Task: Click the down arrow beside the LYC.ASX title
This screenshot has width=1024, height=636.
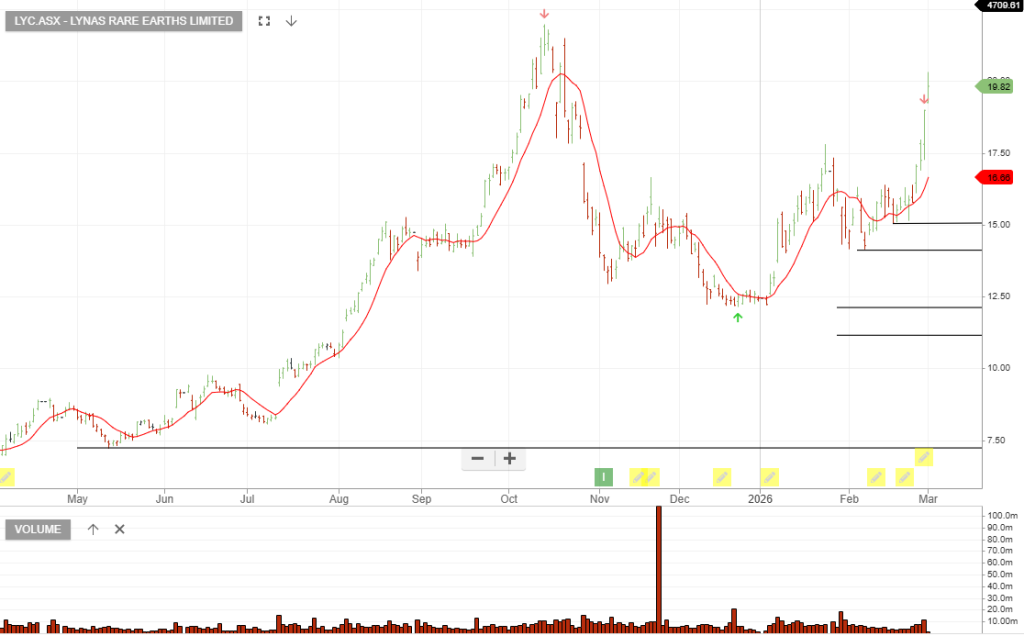Action: [x=291, y=21]
